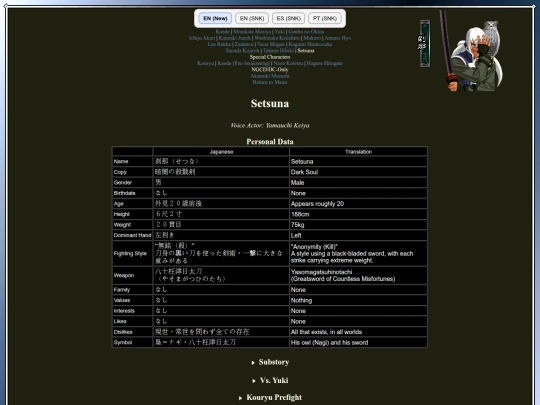
Task: Click the 'Symbol' row label
Action: (x=133, y=342)
